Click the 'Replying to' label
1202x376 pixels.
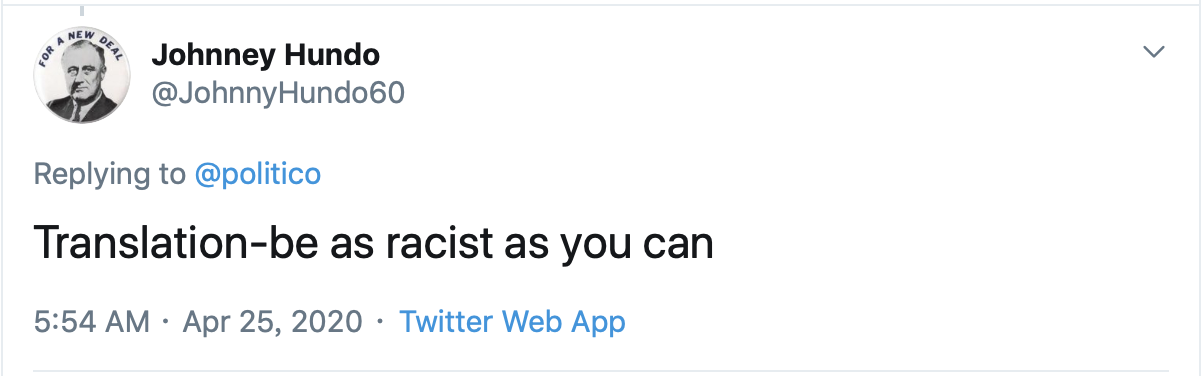coord(110,174)
